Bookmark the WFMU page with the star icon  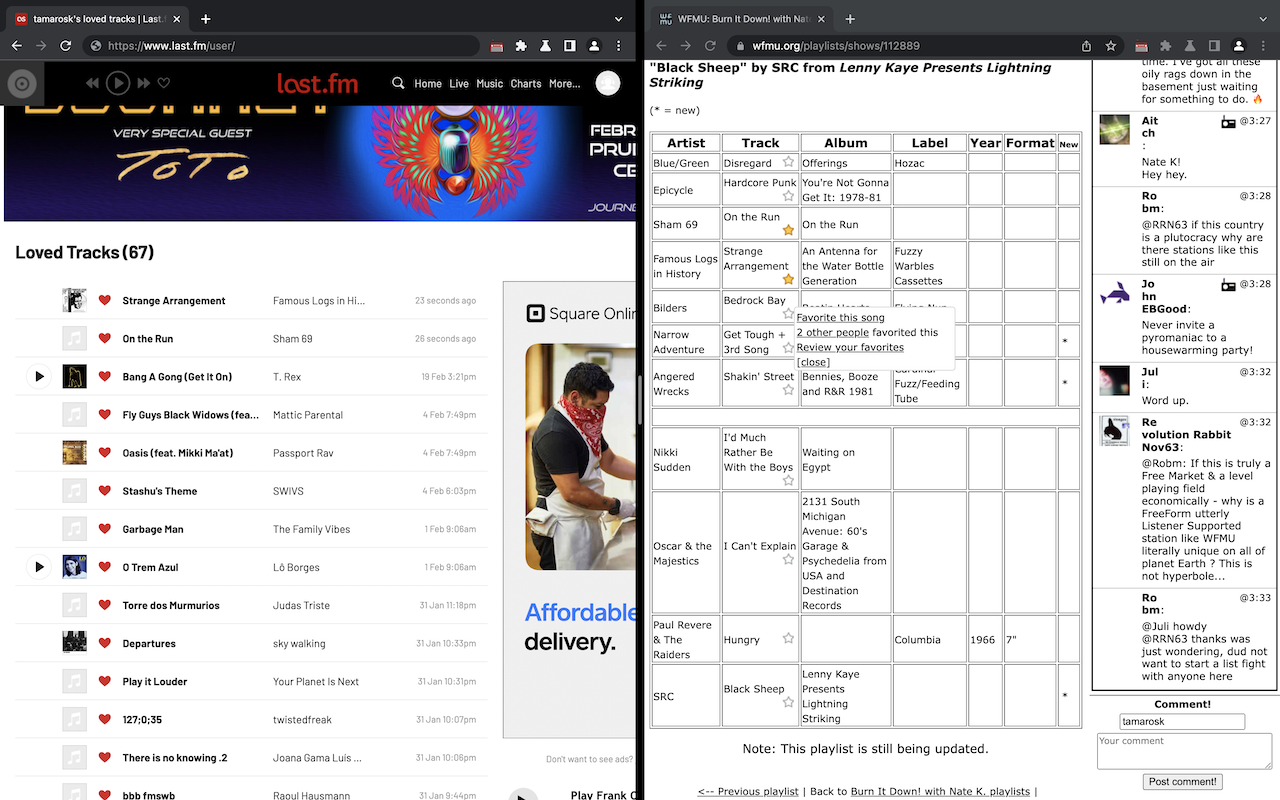tap(1111, 45)
